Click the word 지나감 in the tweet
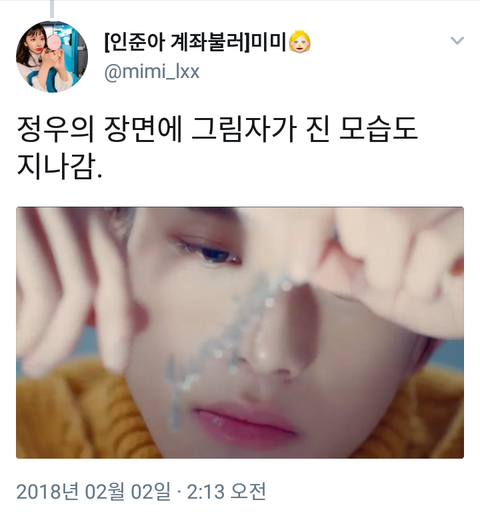The image size is (480, 520). click(x=55, y=167)
